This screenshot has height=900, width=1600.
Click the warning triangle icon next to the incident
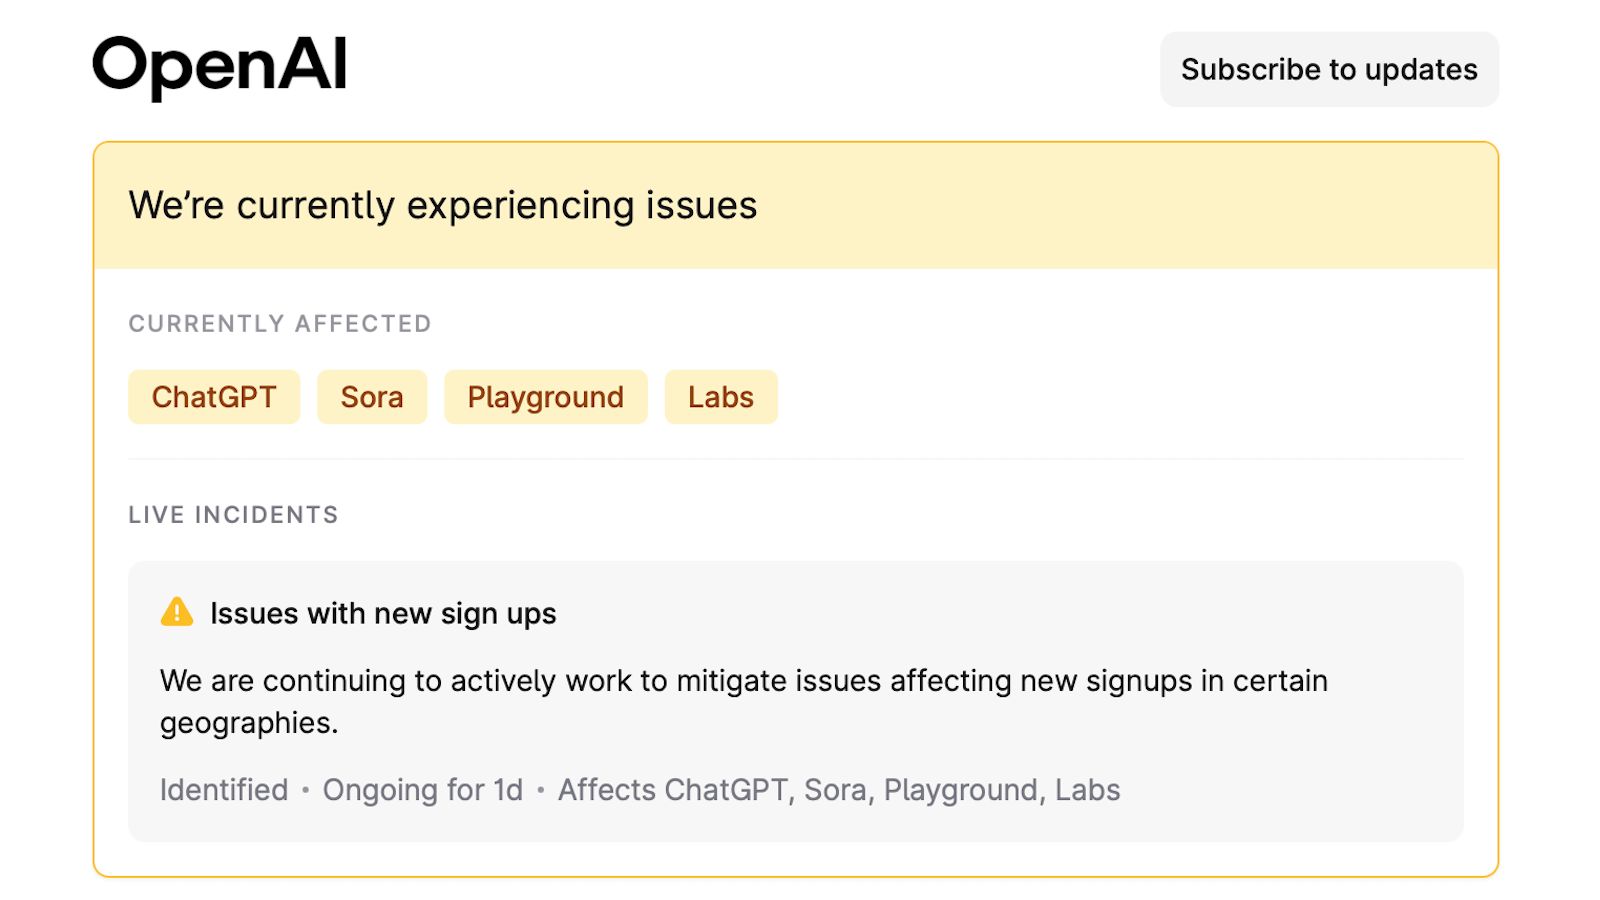[x=176, y=612]
